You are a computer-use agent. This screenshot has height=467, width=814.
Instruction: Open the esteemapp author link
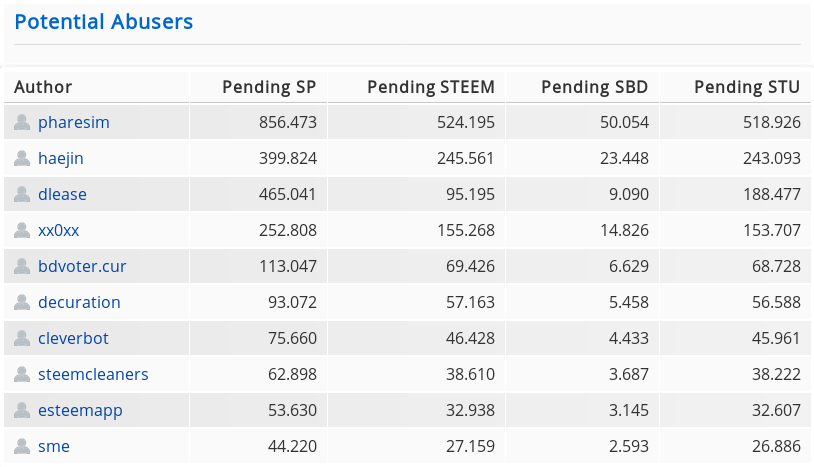point(80,410)
